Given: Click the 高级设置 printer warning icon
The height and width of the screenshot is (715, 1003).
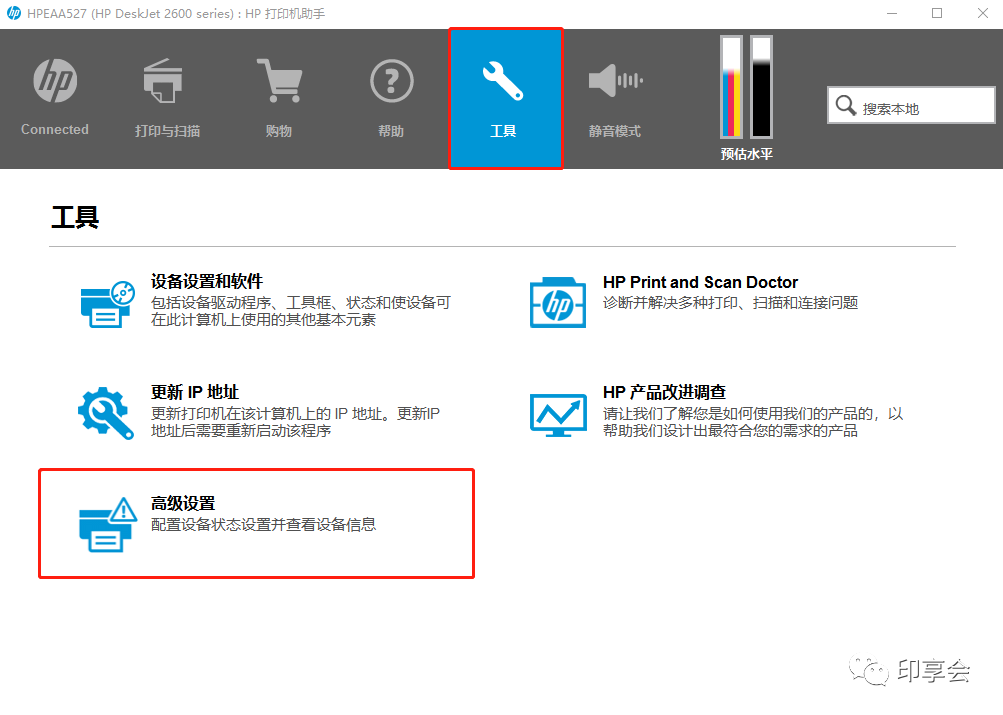Looking at the screenshot, I should (108, 524).
